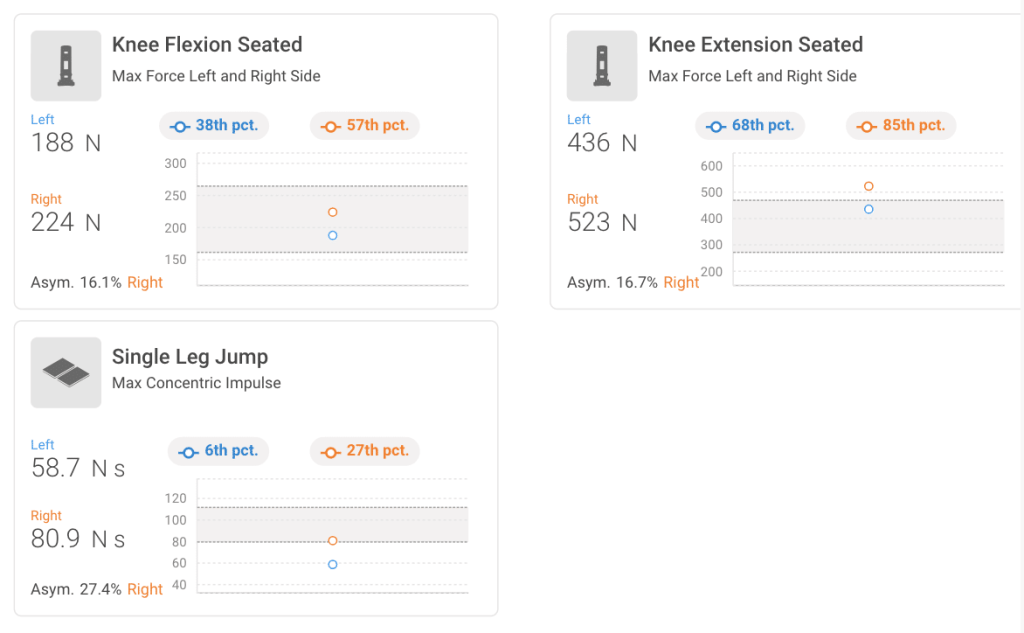Select the dynamometer icon on Knee Flexion Seated card
The image size is (1024, 633).
(65, 66)
